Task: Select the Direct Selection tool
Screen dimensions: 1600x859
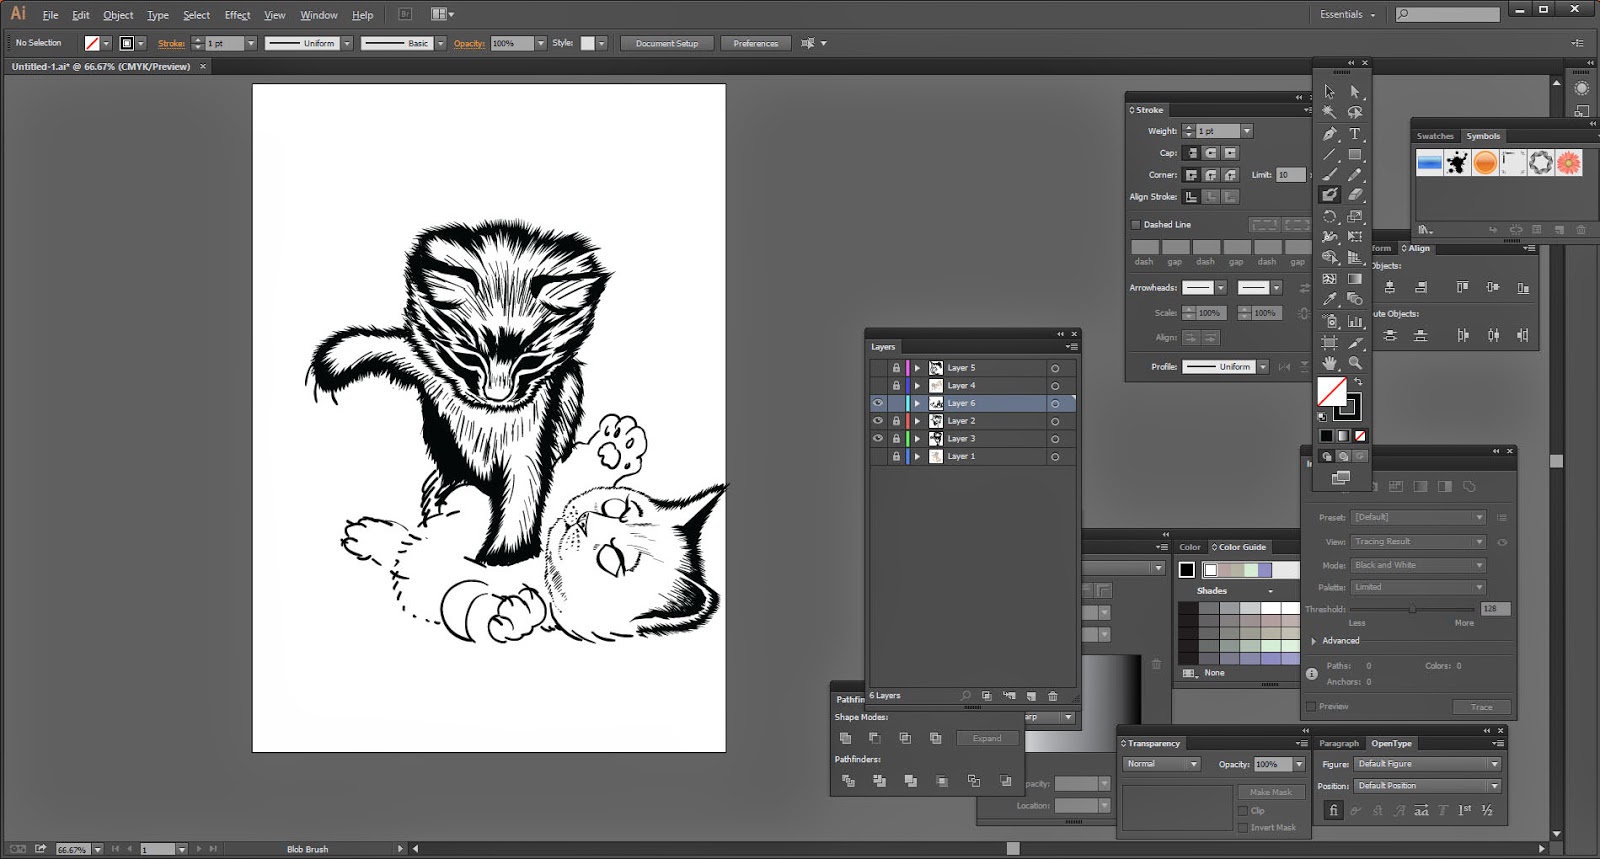Action: tap(1355, 91)
